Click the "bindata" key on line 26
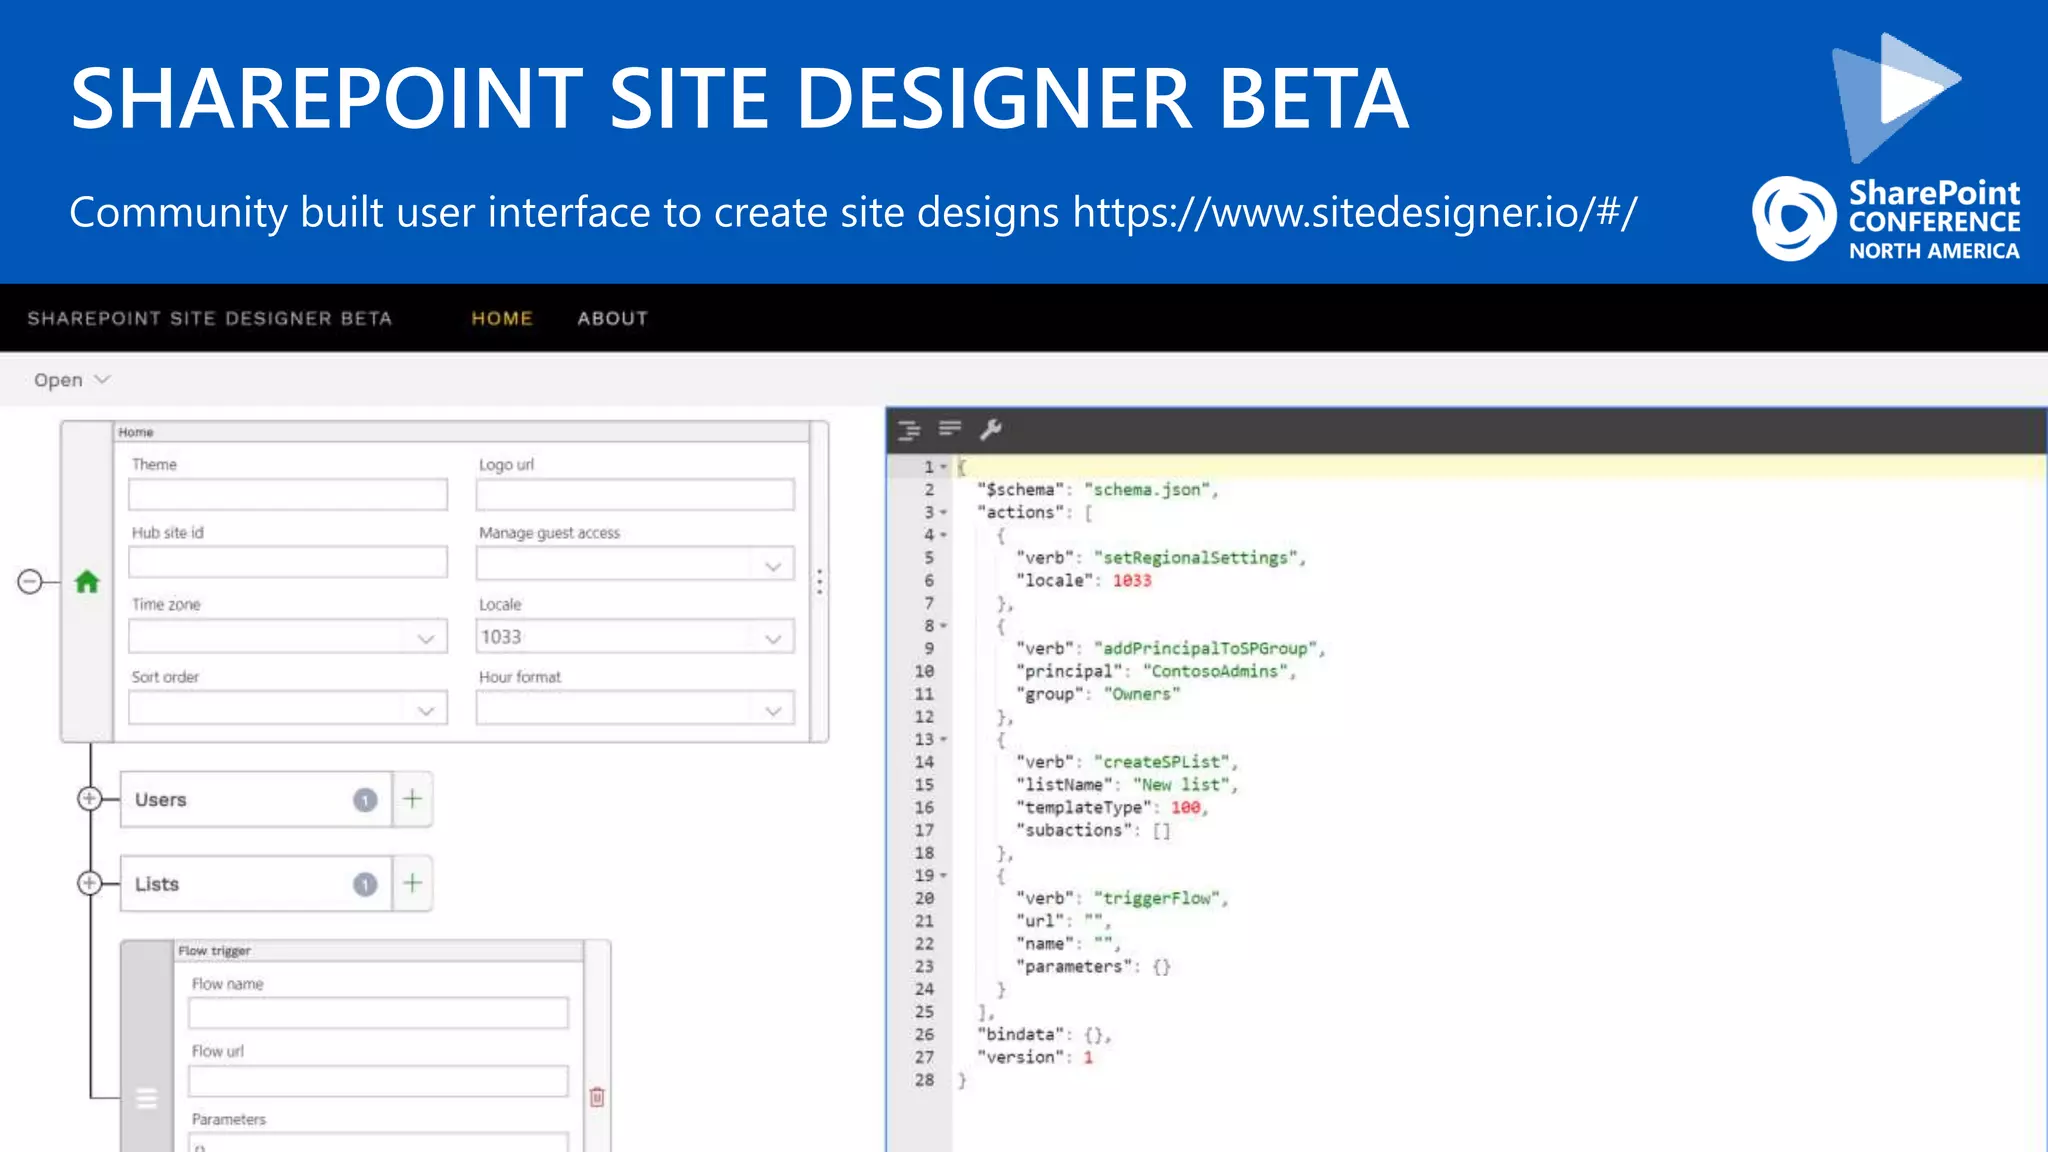Image resolution: width=2048 pixels, height=1152 pixels. tap(1020, 1035)
